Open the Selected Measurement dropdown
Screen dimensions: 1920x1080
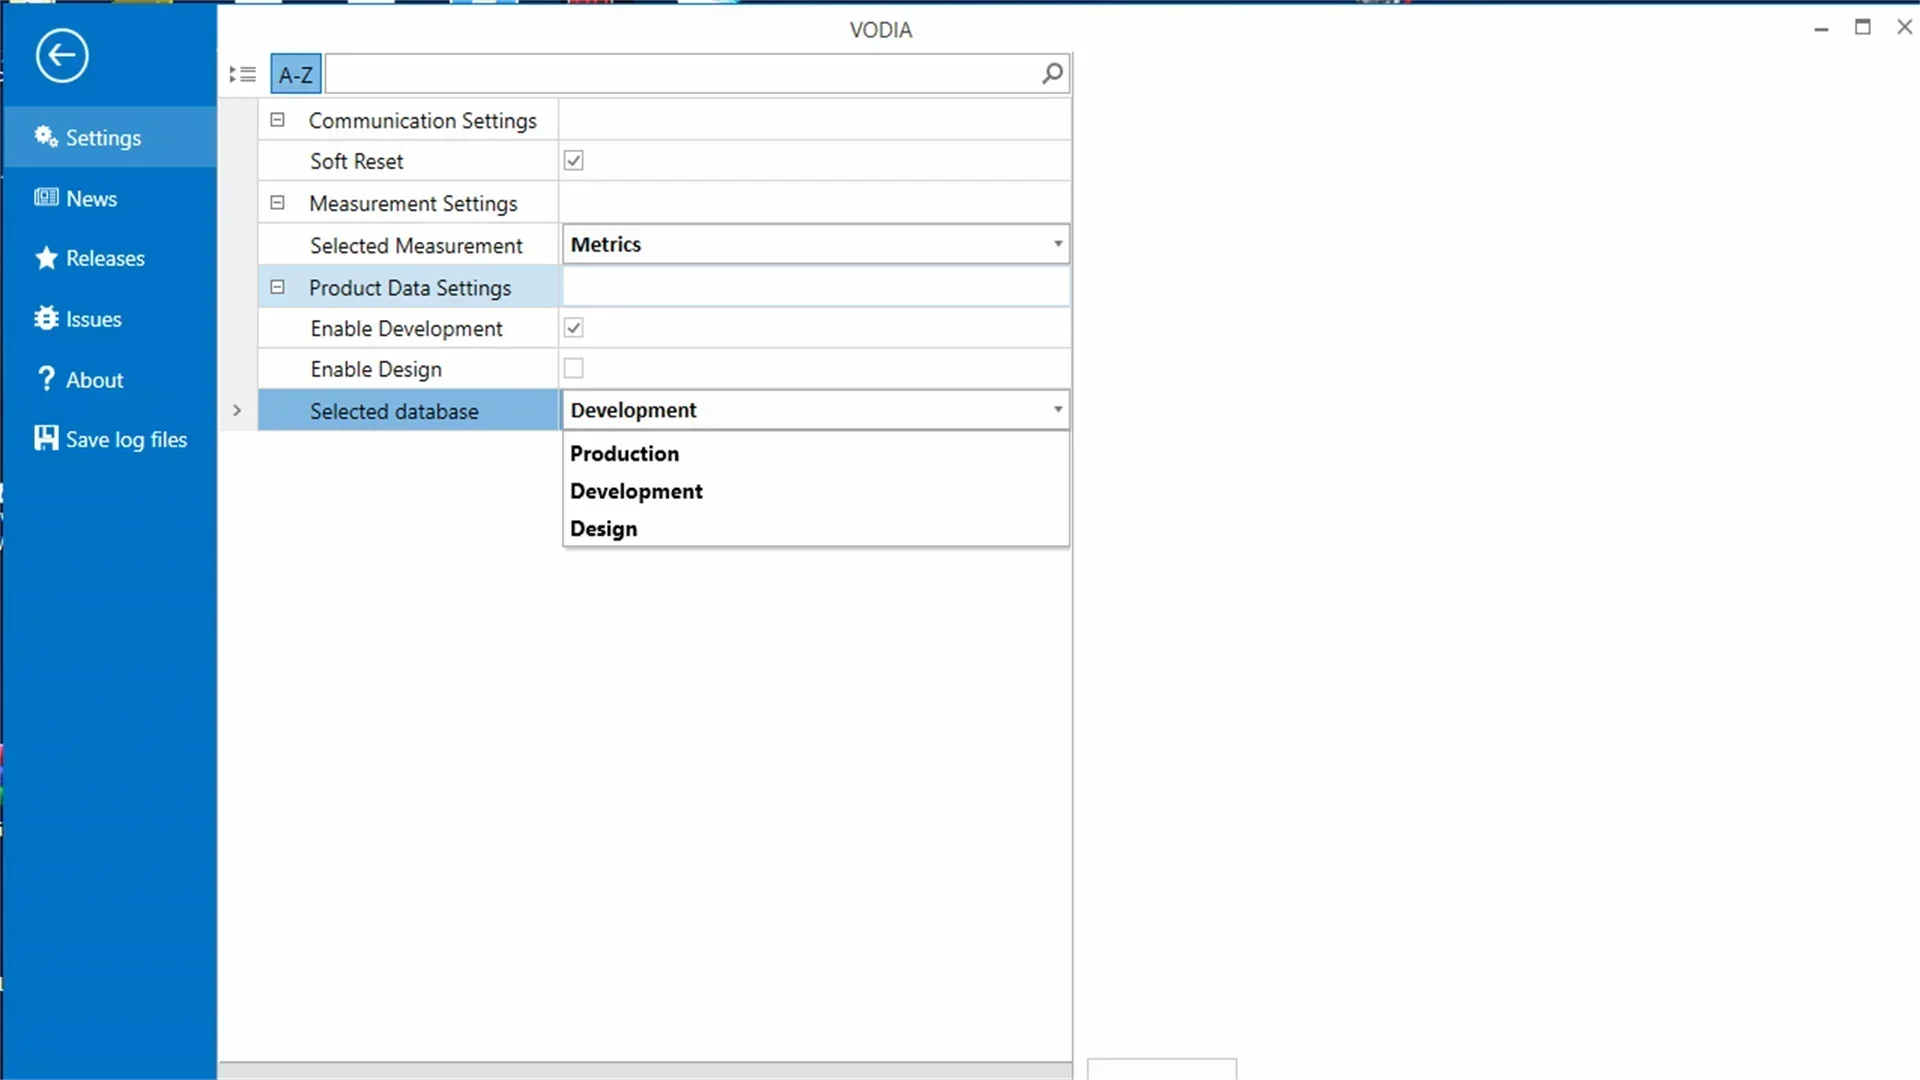coord(1058,243)
